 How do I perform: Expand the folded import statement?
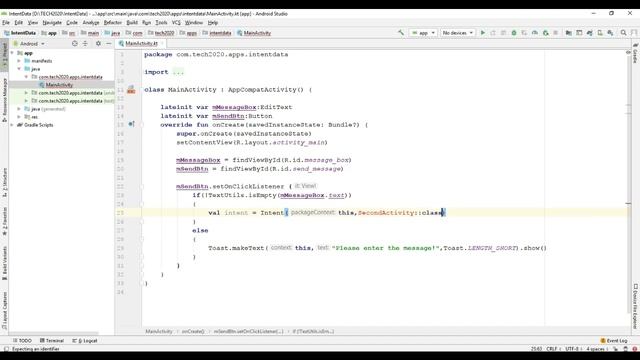(x=178, y=72)
